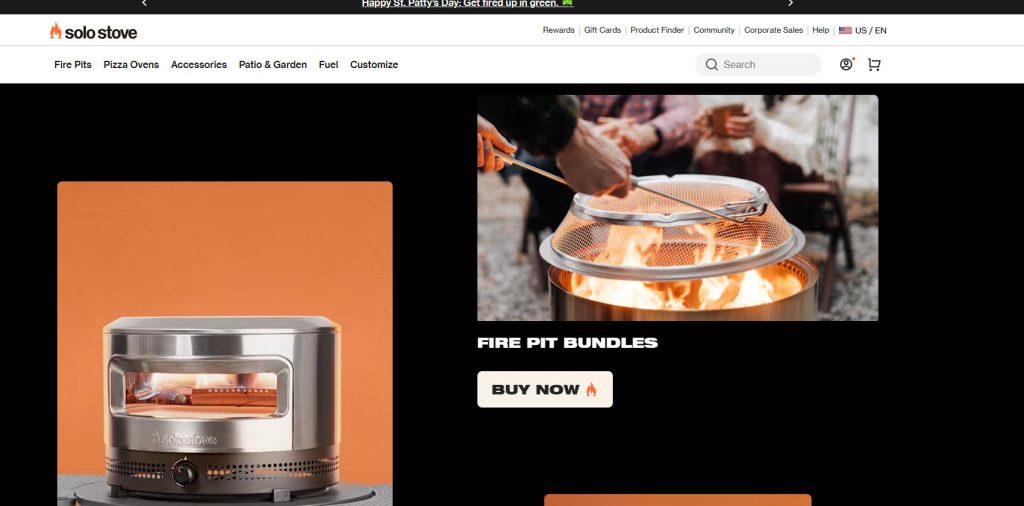The width and height of the screenshot is (1024, 506).
Task: Click flame icon on Buy Now button
Action: (x=591, y=390)
